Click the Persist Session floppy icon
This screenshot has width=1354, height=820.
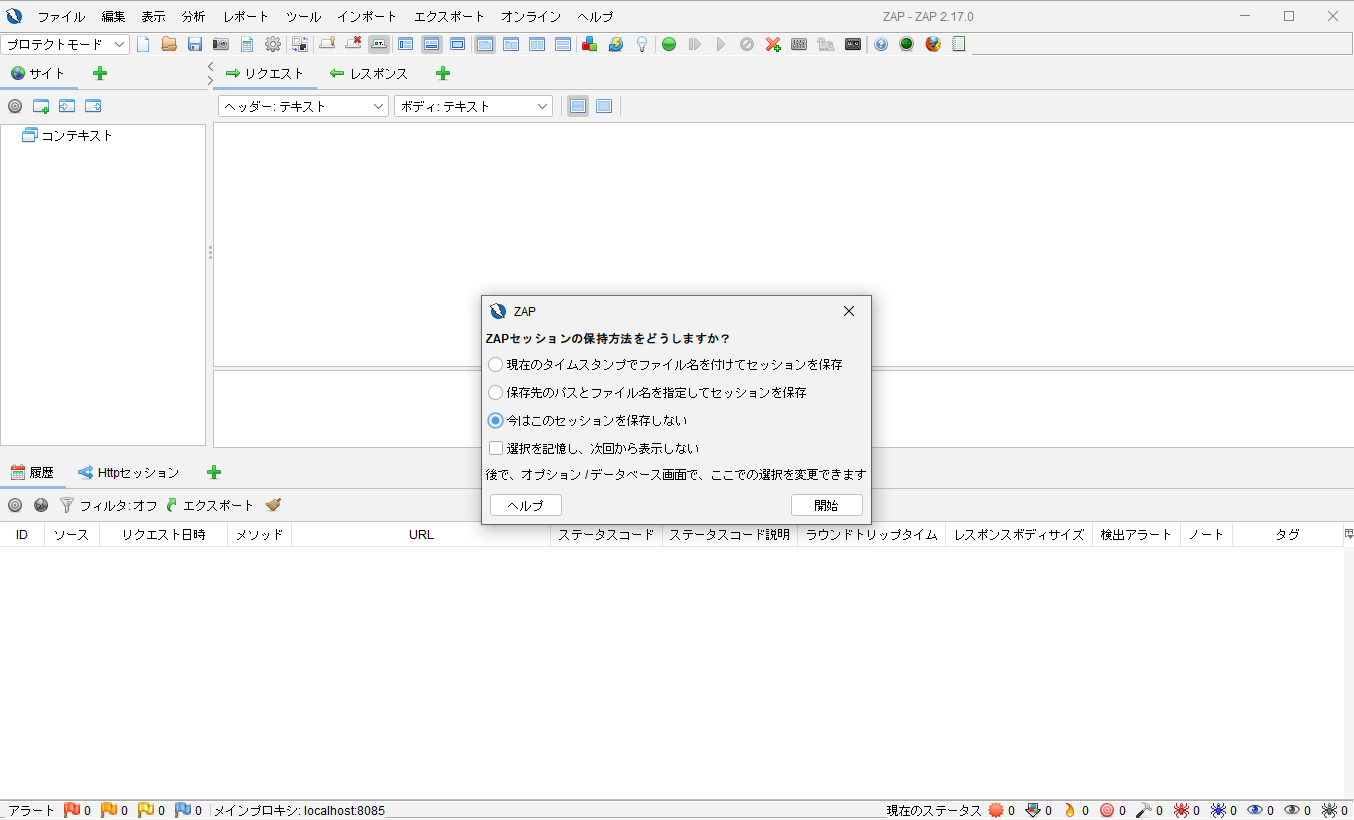coord(195,44)
